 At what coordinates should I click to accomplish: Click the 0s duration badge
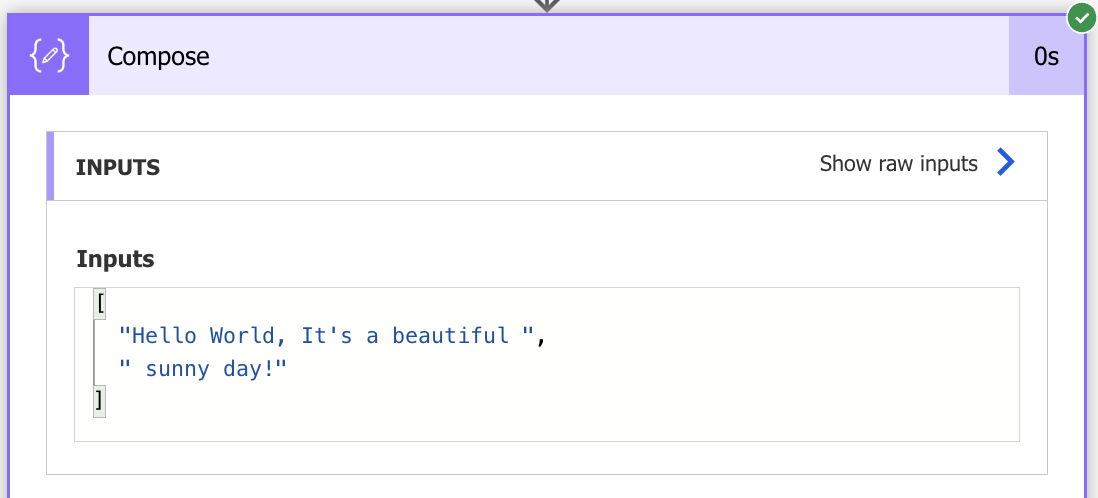[1046, 57]
